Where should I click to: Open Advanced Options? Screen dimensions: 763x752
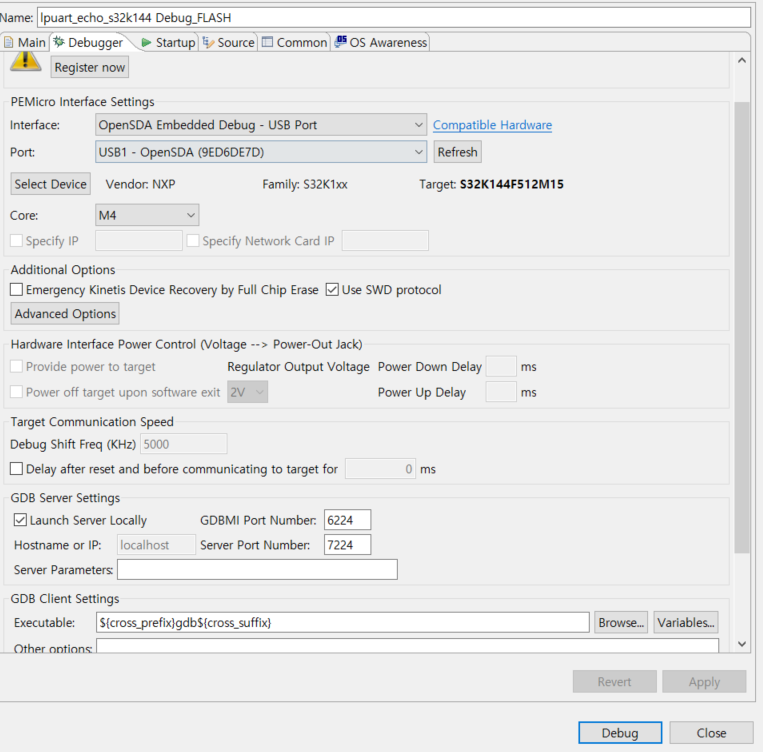click(65, 313)
